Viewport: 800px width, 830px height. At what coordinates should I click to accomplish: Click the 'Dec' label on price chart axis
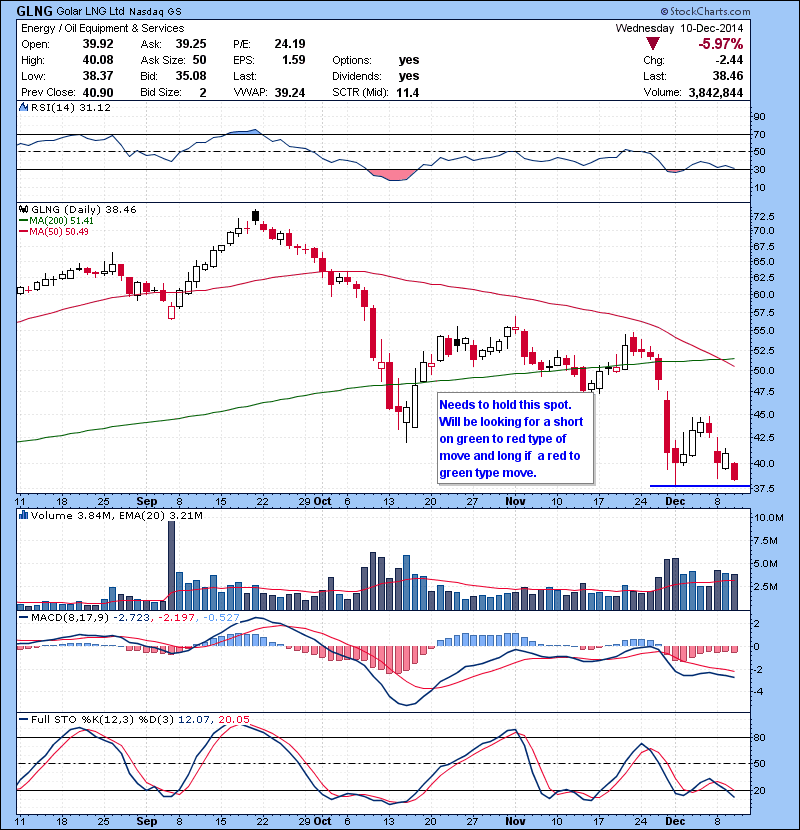click(x=676, y=501)
